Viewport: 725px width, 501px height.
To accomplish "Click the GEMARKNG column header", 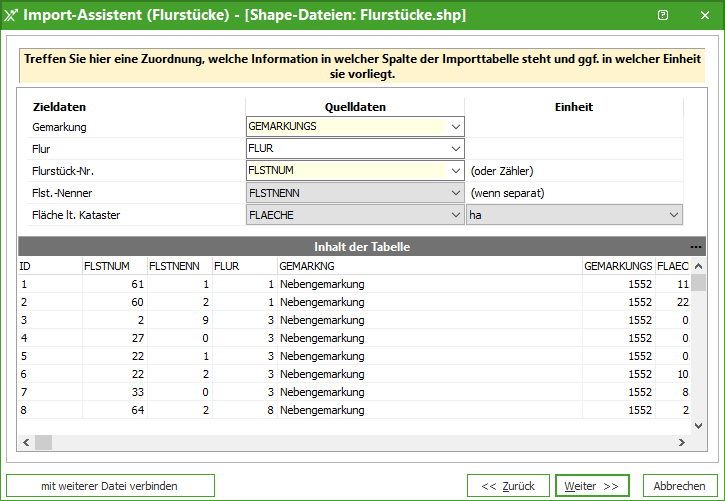I will pyautogui.click(x=428, y=267).
